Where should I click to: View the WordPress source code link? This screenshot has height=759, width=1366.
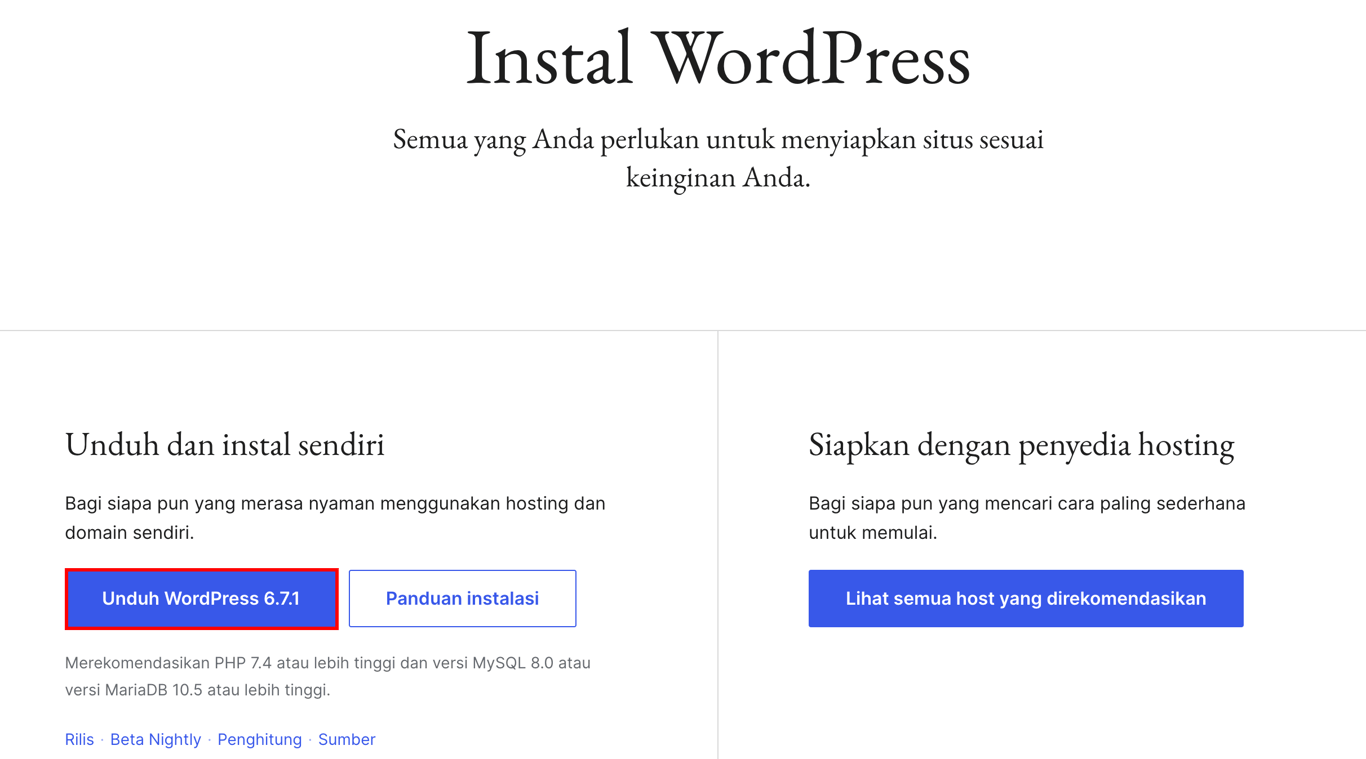click(x=346, y=739)
